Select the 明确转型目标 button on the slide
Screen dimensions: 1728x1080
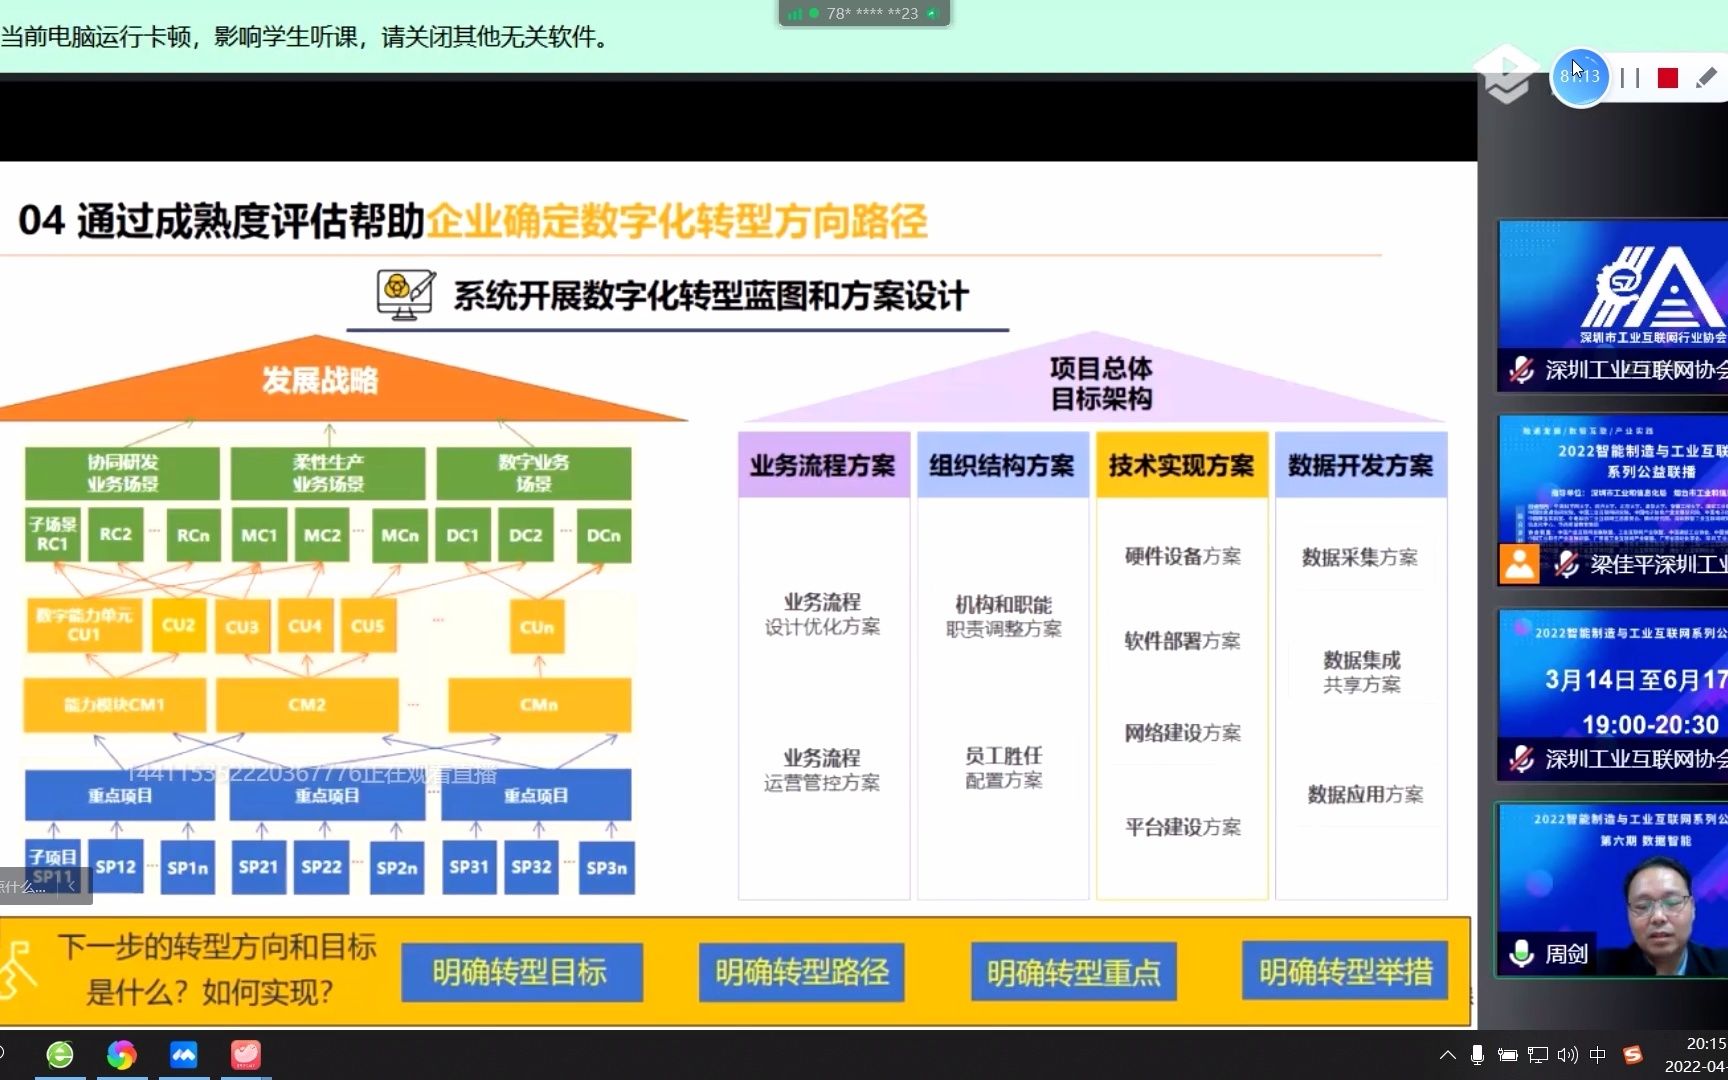523,972
